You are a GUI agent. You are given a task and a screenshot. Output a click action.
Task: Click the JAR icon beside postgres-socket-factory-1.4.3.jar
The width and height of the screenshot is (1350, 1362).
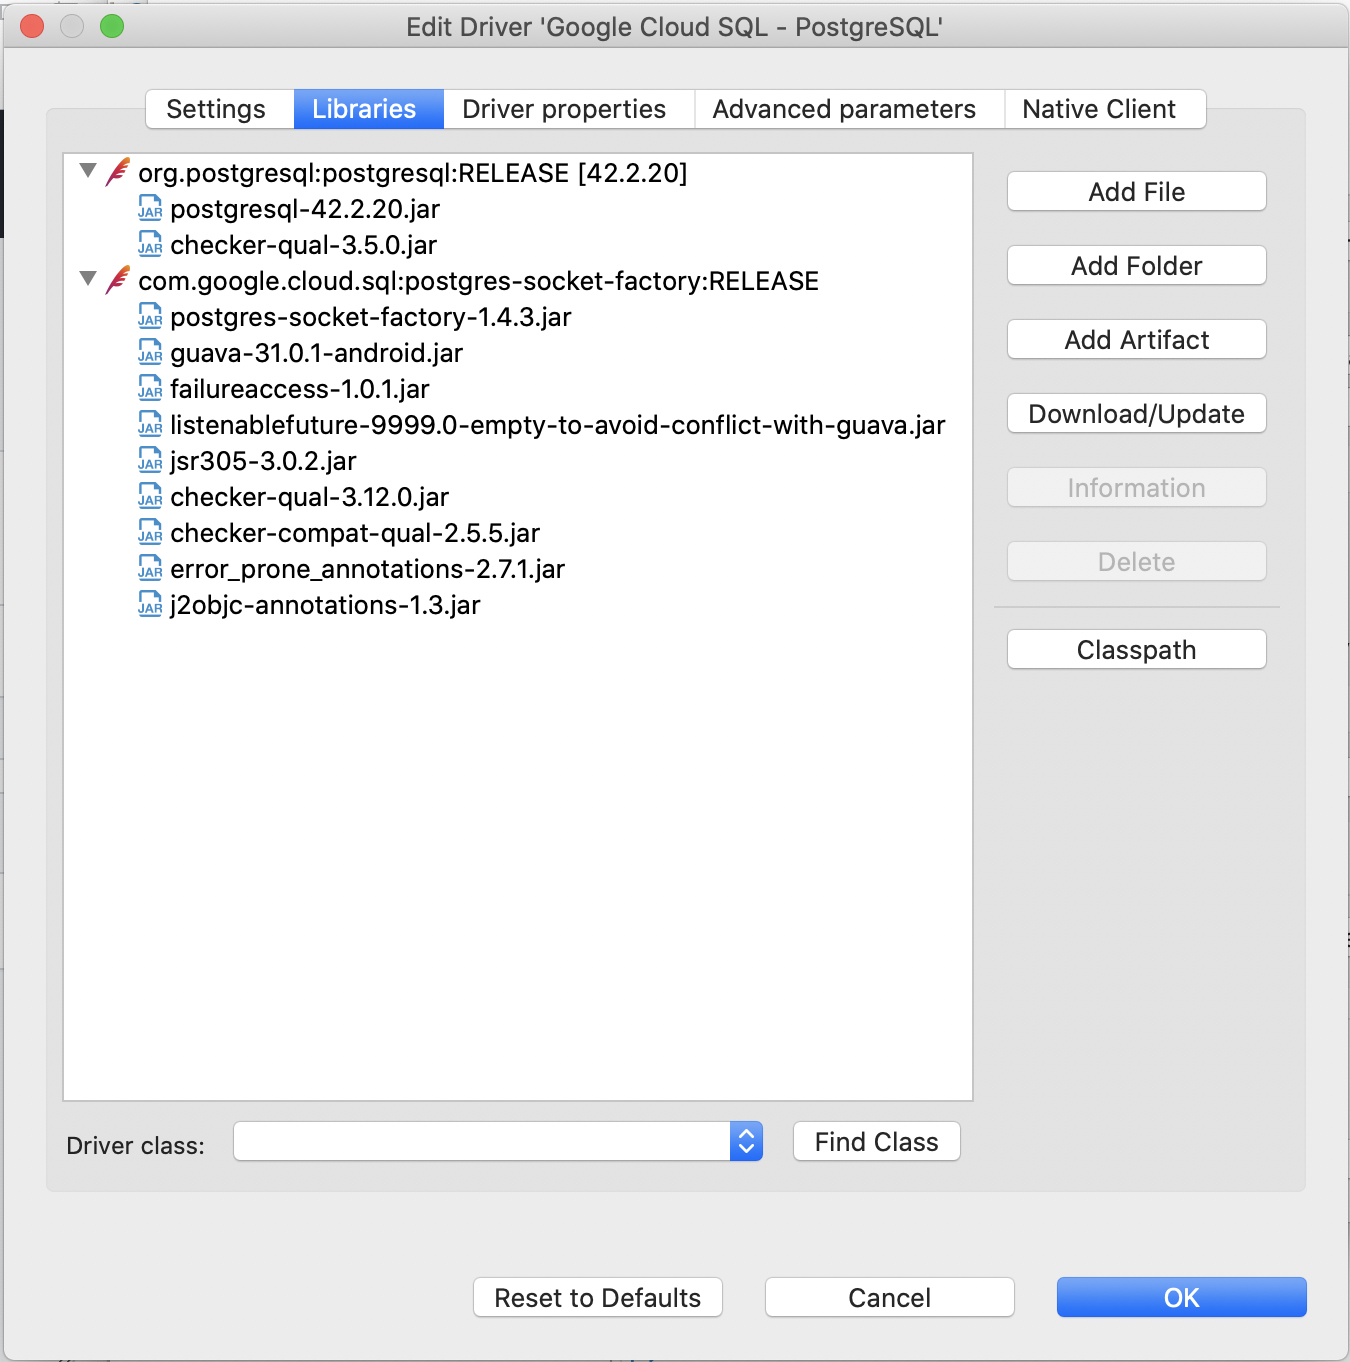tap(150, 317)
